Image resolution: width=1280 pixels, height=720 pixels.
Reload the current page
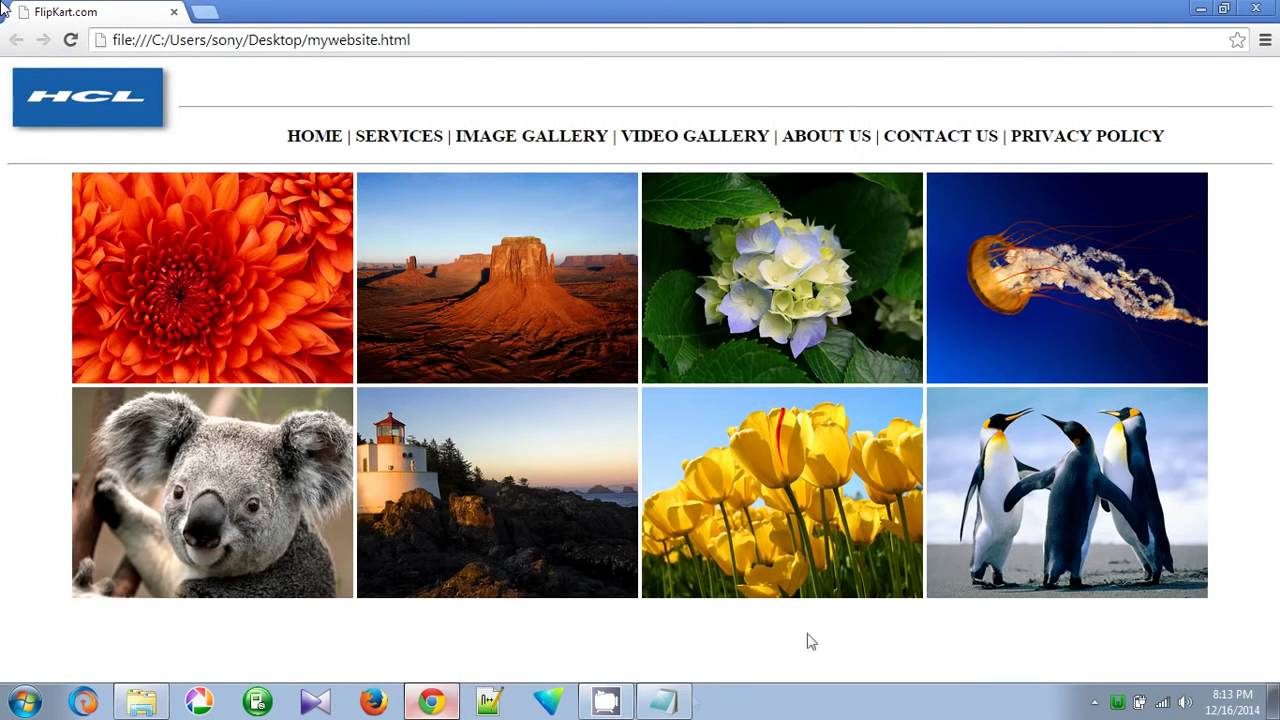pos(70,40)
